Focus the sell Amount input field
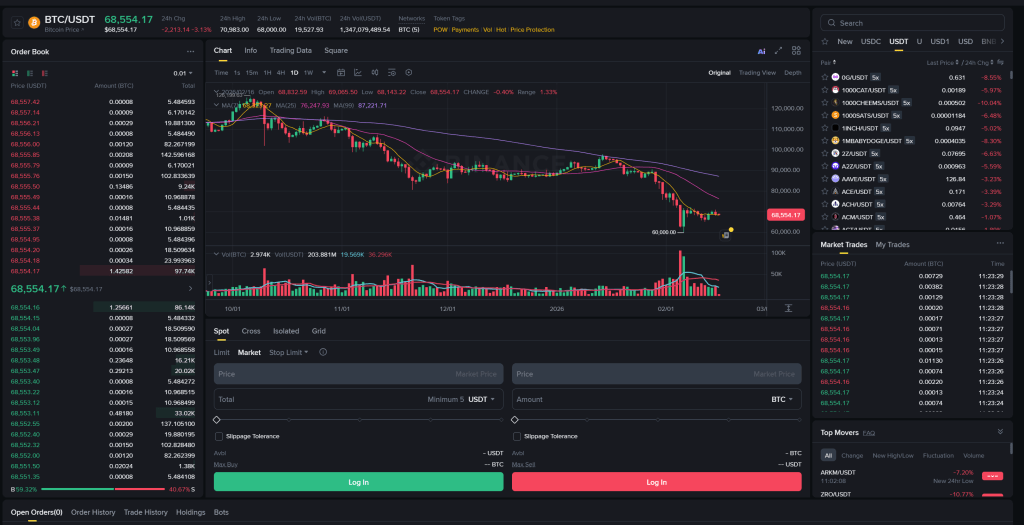This screenshot has width=1024, height=525. pos(656,399)
